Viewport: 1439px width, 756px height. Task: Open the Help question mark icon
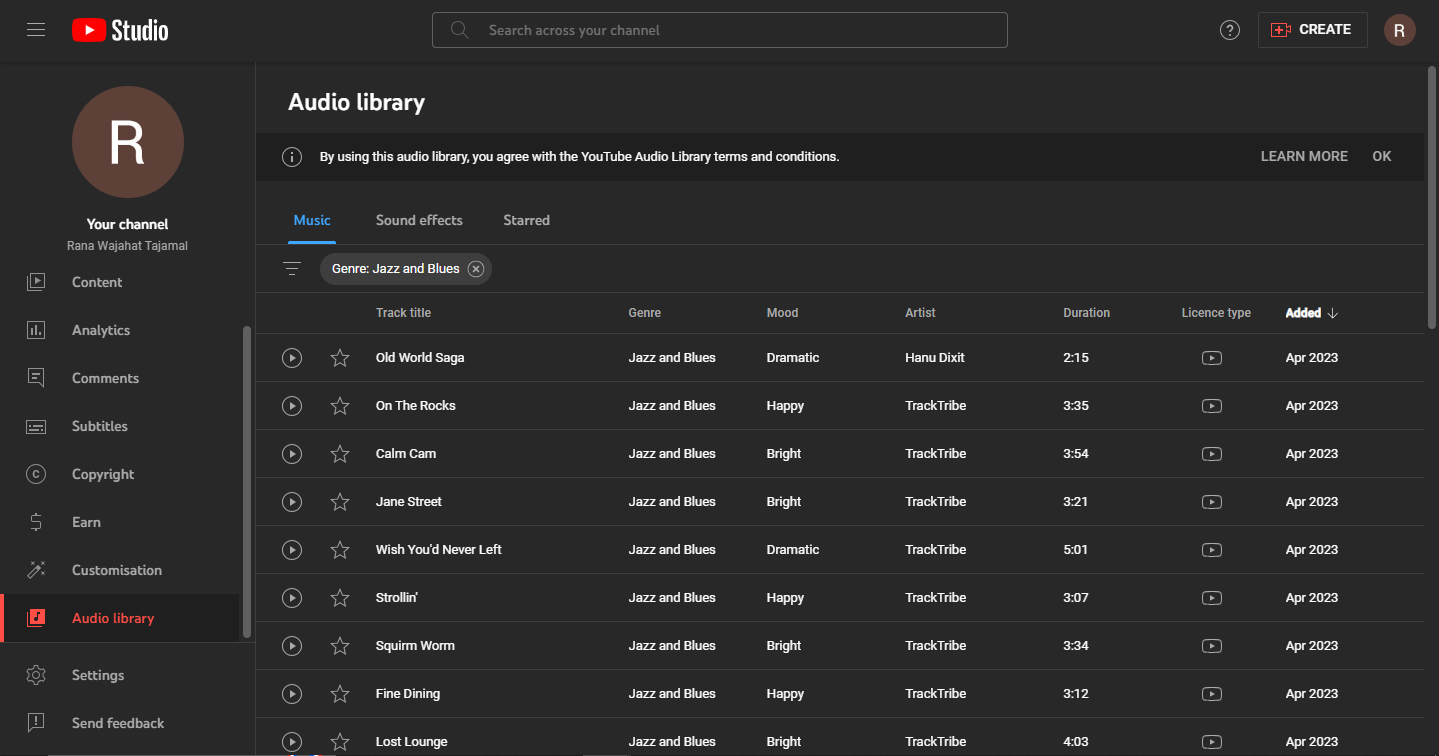1230,30
